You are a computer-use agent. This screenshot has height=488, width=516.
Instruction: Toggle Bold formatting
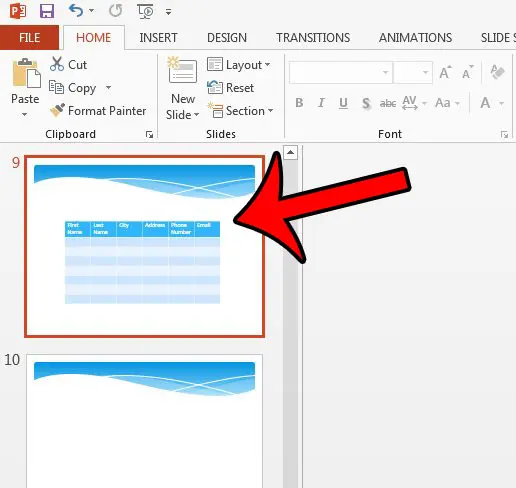pyautogui.click(x=299, y=103)
